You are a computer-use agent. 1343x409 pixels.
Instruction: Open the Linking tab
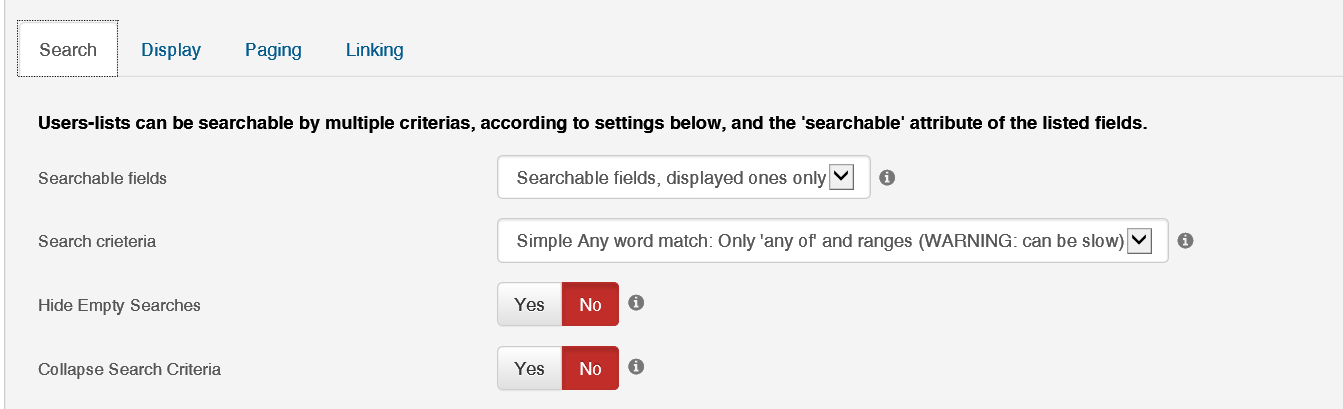pos(375,49)
